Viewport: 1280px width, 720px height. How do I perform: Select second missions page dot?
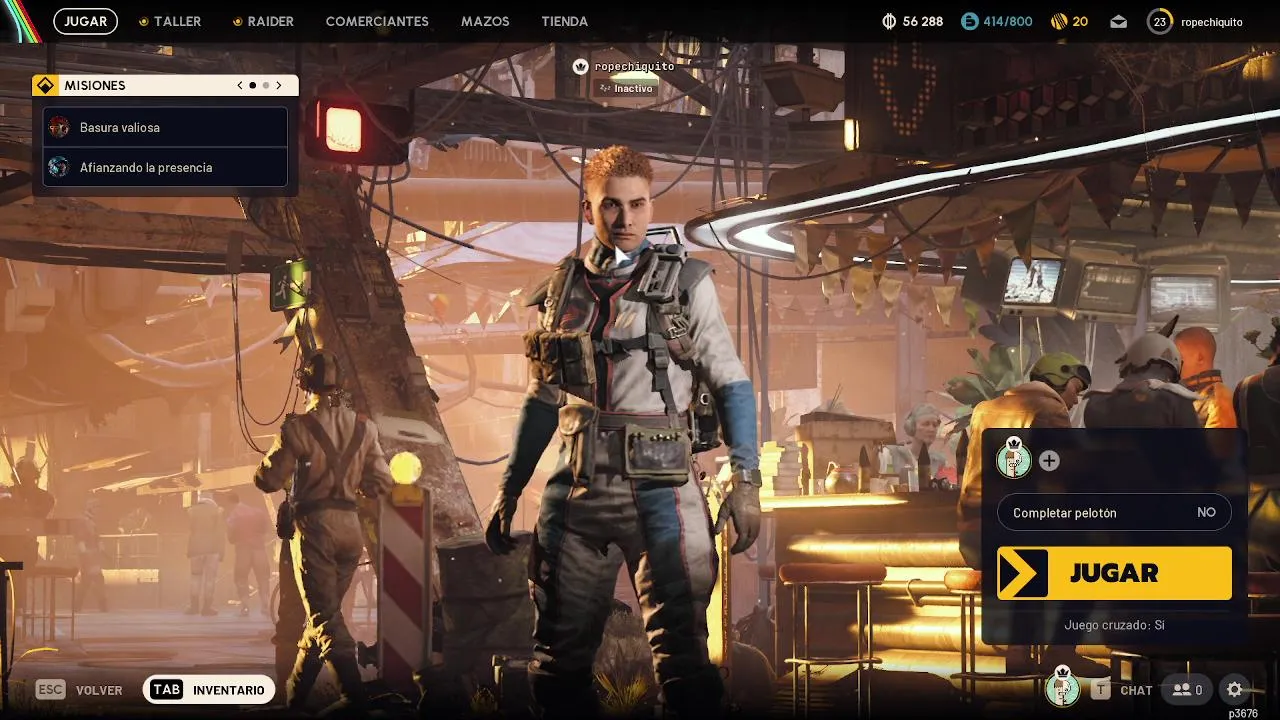(x=265, y=86)
